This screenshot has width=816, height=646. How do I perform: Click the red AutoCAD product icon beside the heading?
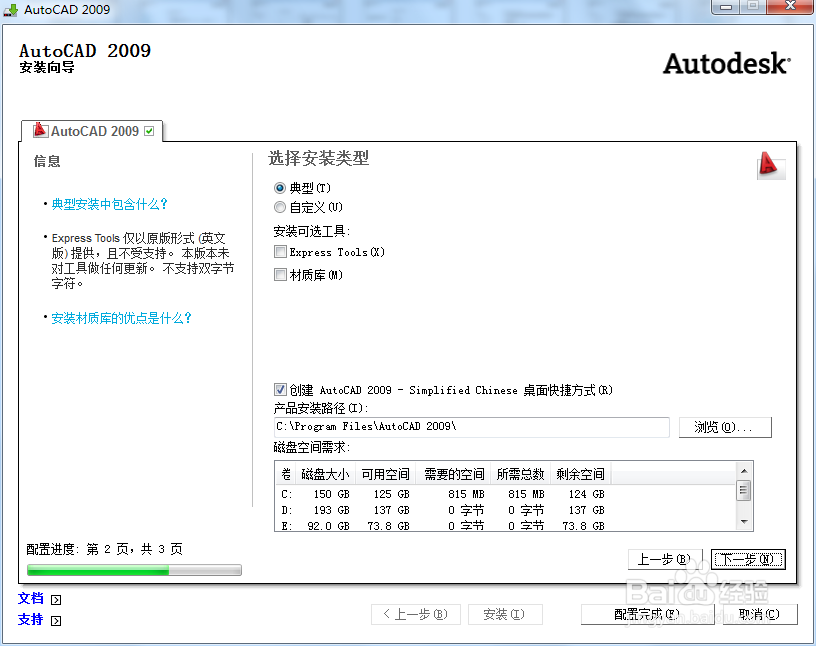pyautogui.click(x=771, y=166)
